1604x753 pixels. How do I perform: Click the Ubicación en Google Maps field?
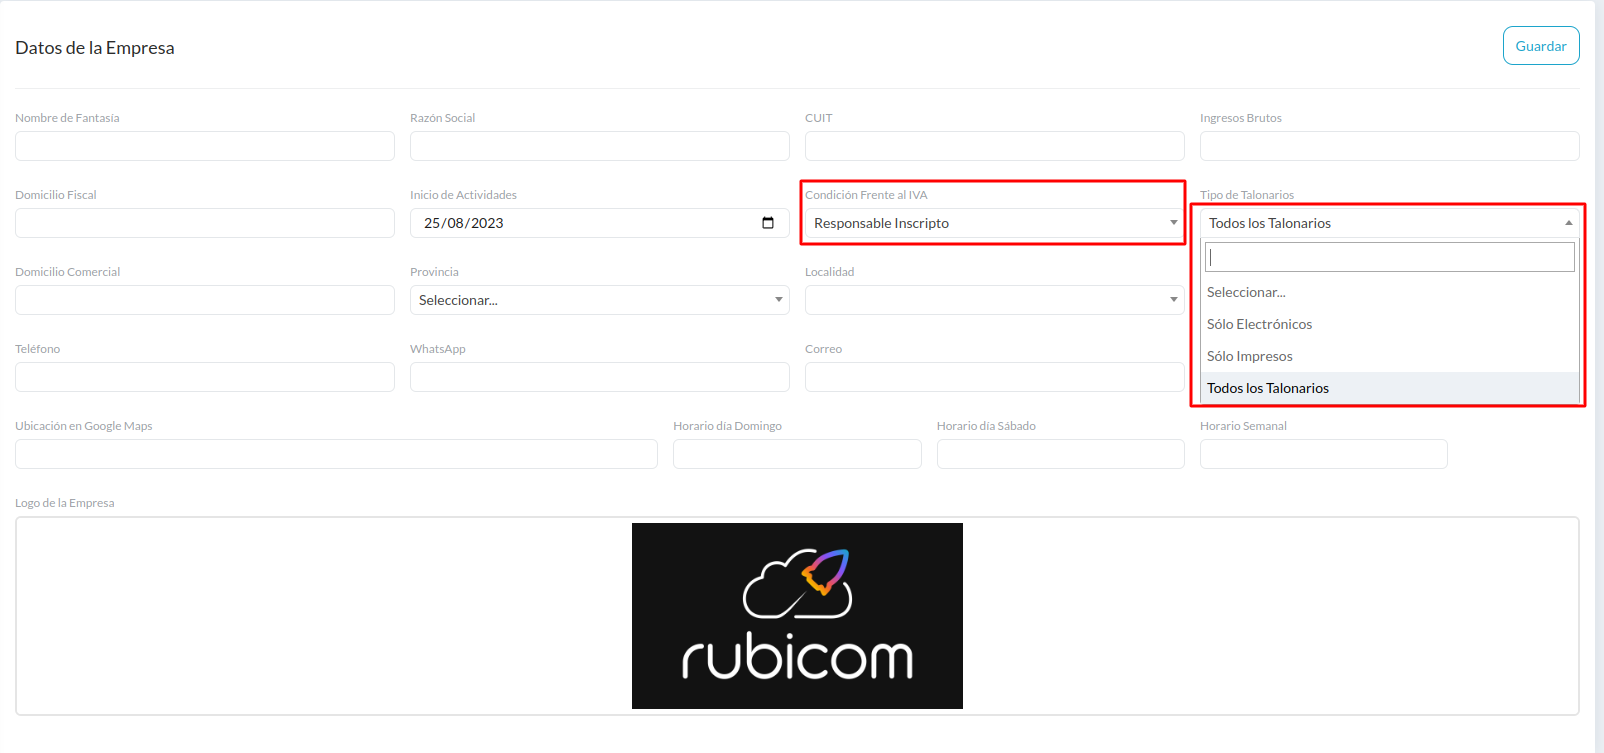(x=336, y=454)
